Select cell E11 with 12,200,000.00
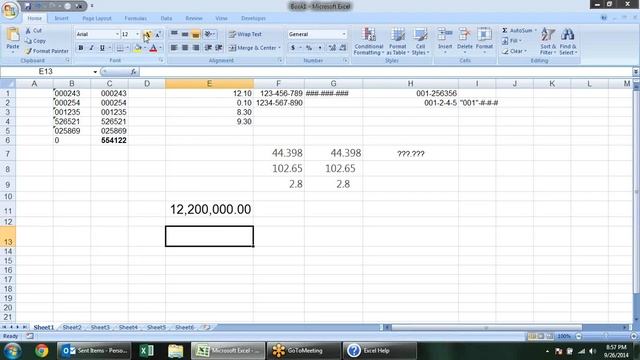Image resolution: width=640 pixels, height=360 pixels. [x=209, y=210]
